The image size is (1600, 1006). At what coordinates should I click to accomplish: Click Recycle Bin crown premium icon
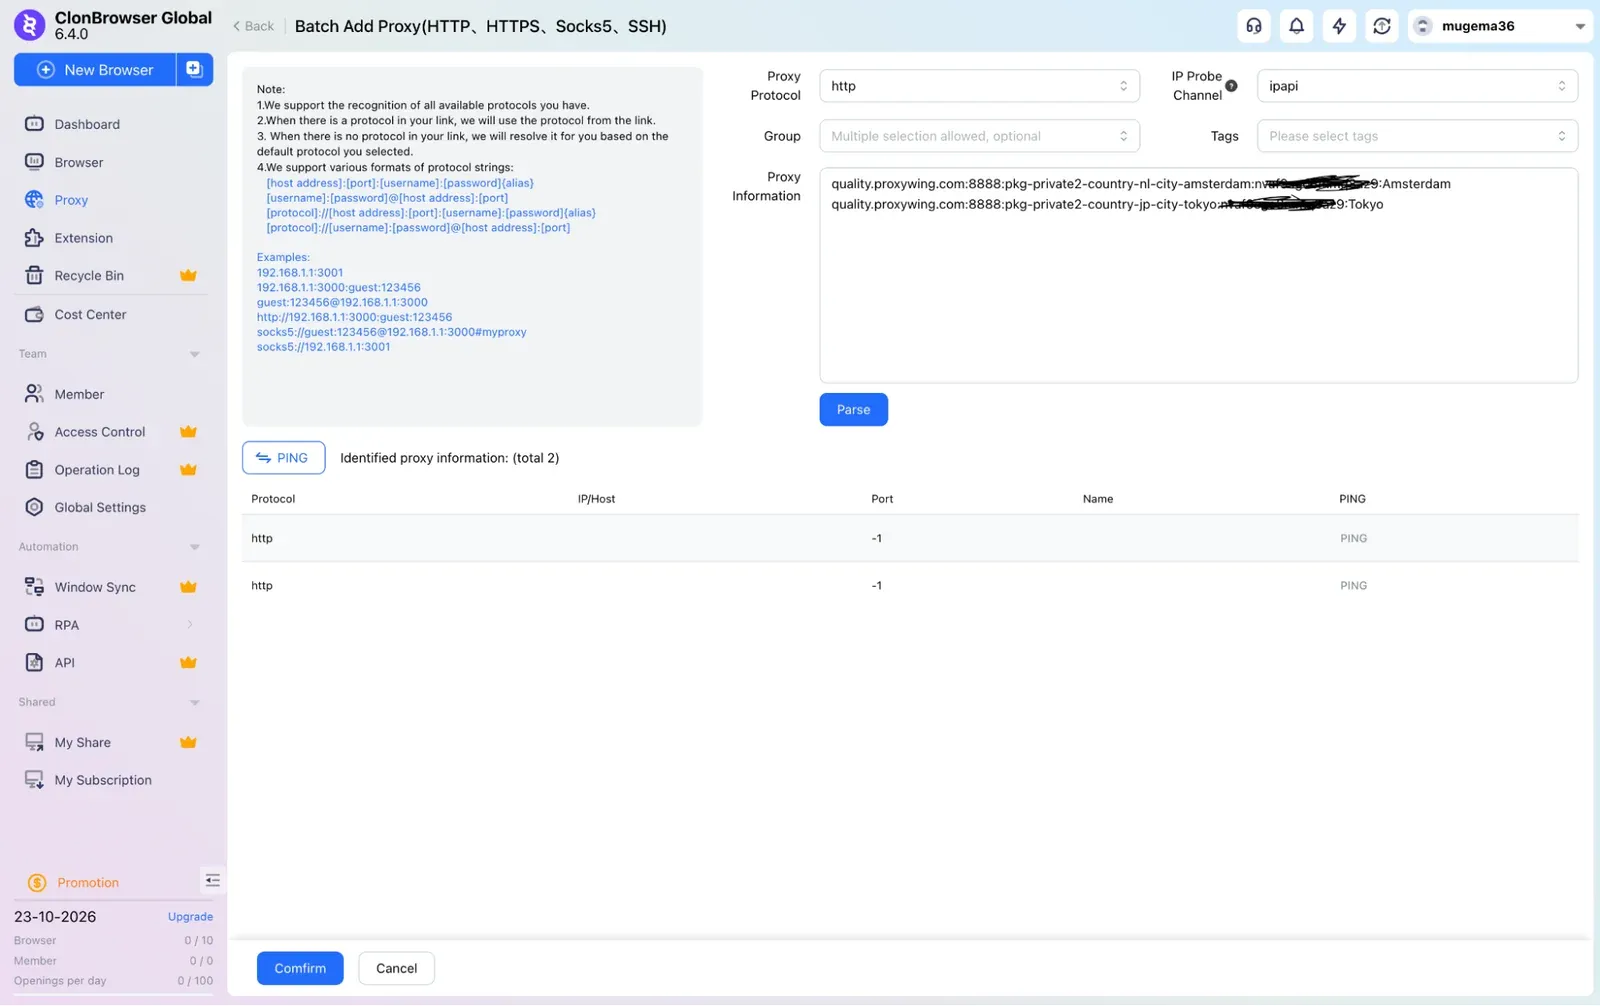(x=188, y=276)
